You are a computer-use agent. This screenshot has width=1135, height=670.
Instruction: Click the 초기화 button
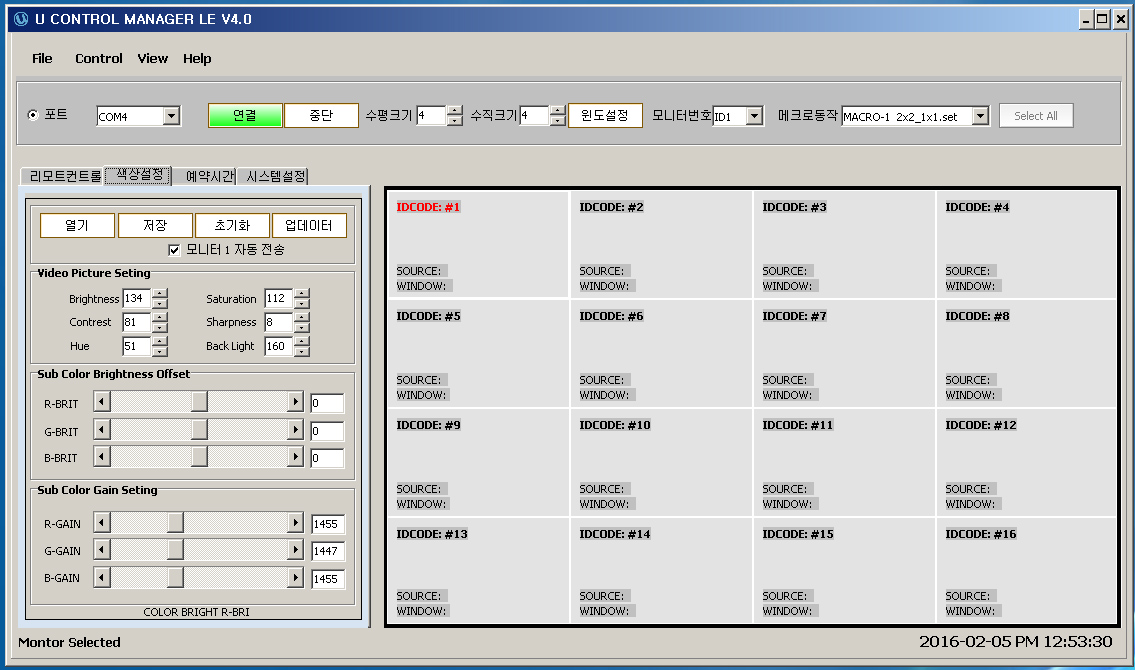(232, 225)
